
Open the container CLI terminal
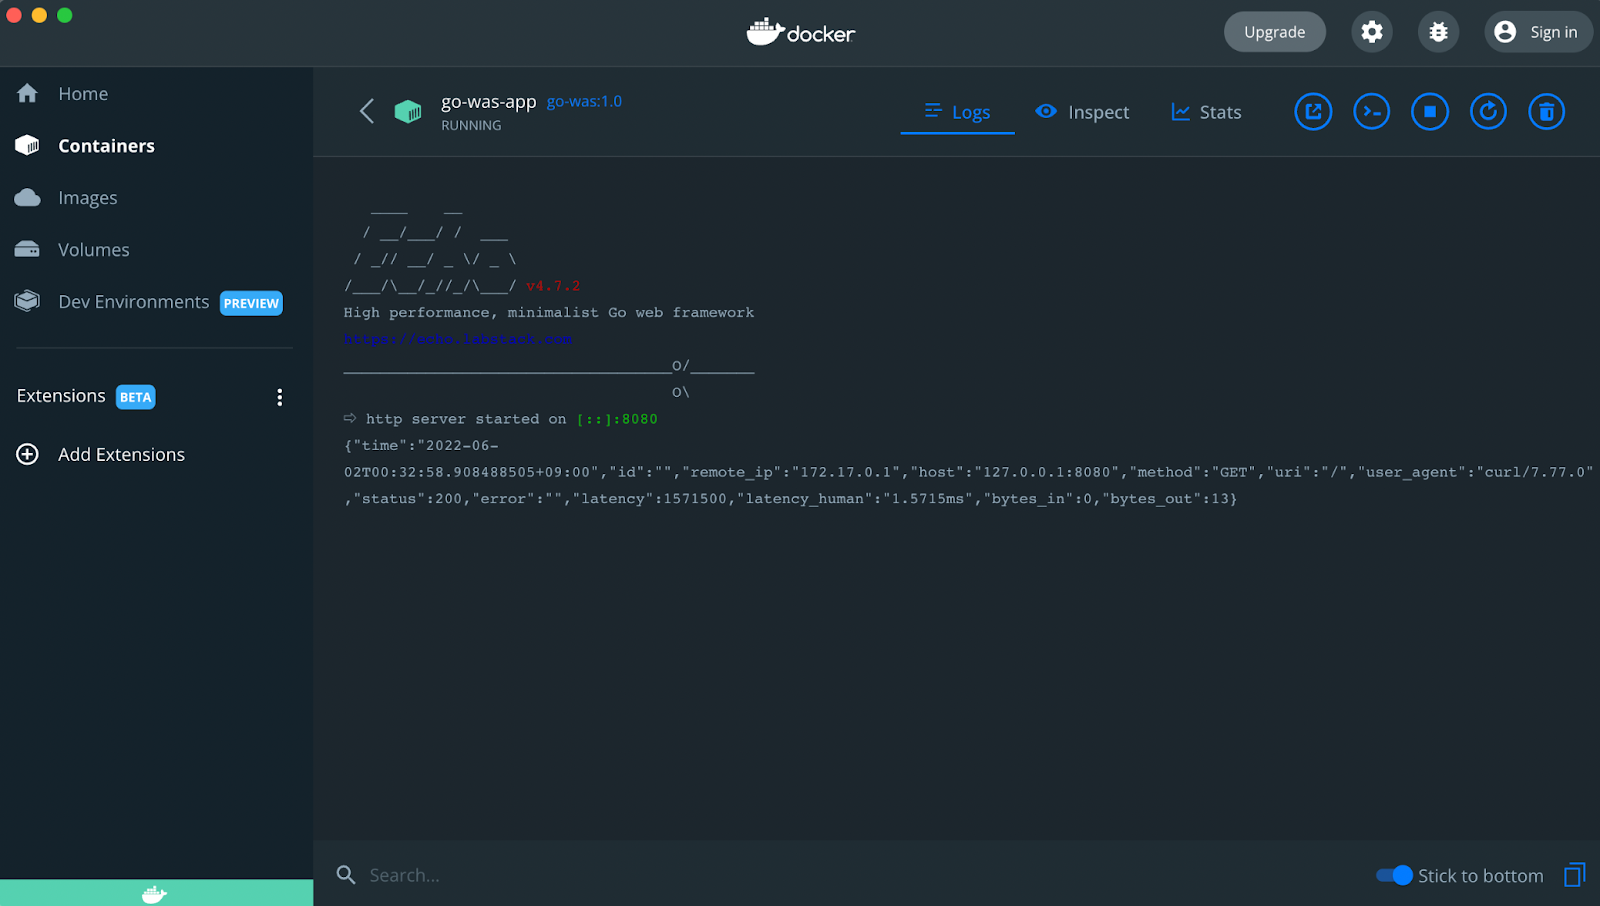tap(1371, 111)
